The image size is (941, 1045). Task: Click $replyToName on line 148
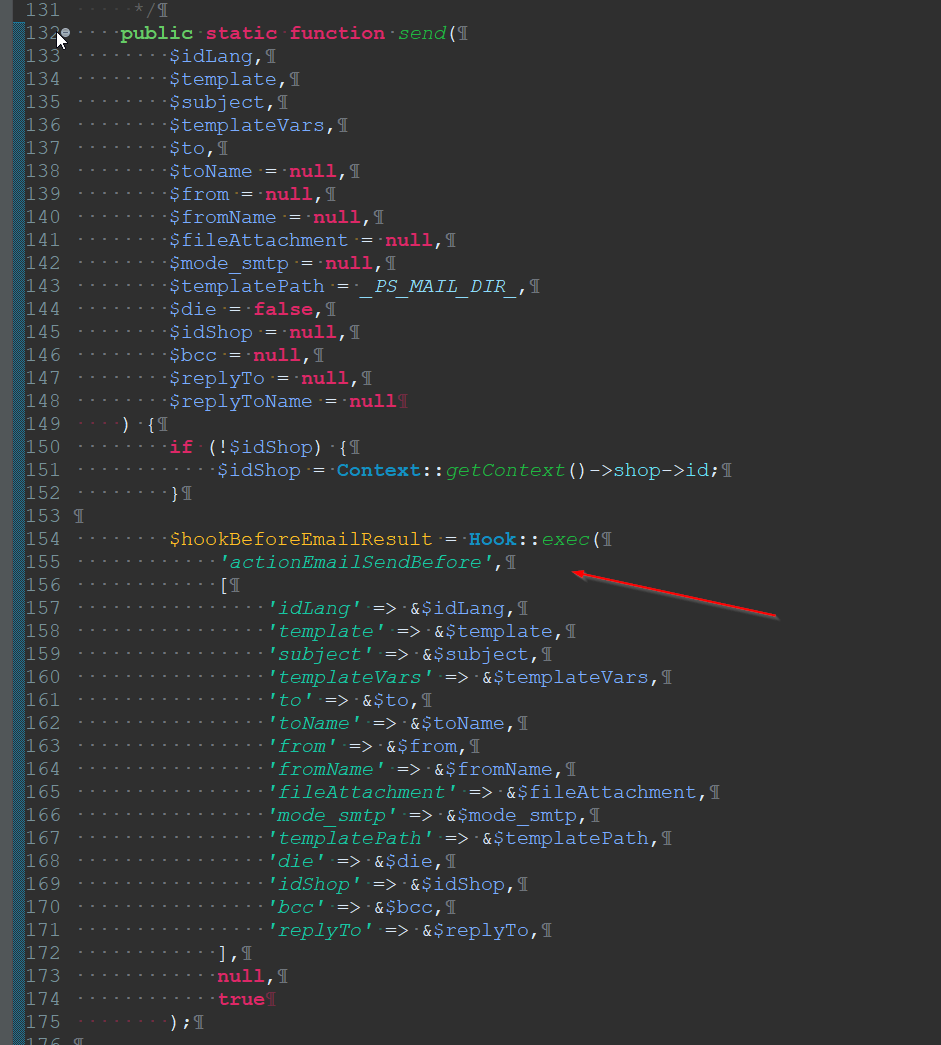coord(241,401)
